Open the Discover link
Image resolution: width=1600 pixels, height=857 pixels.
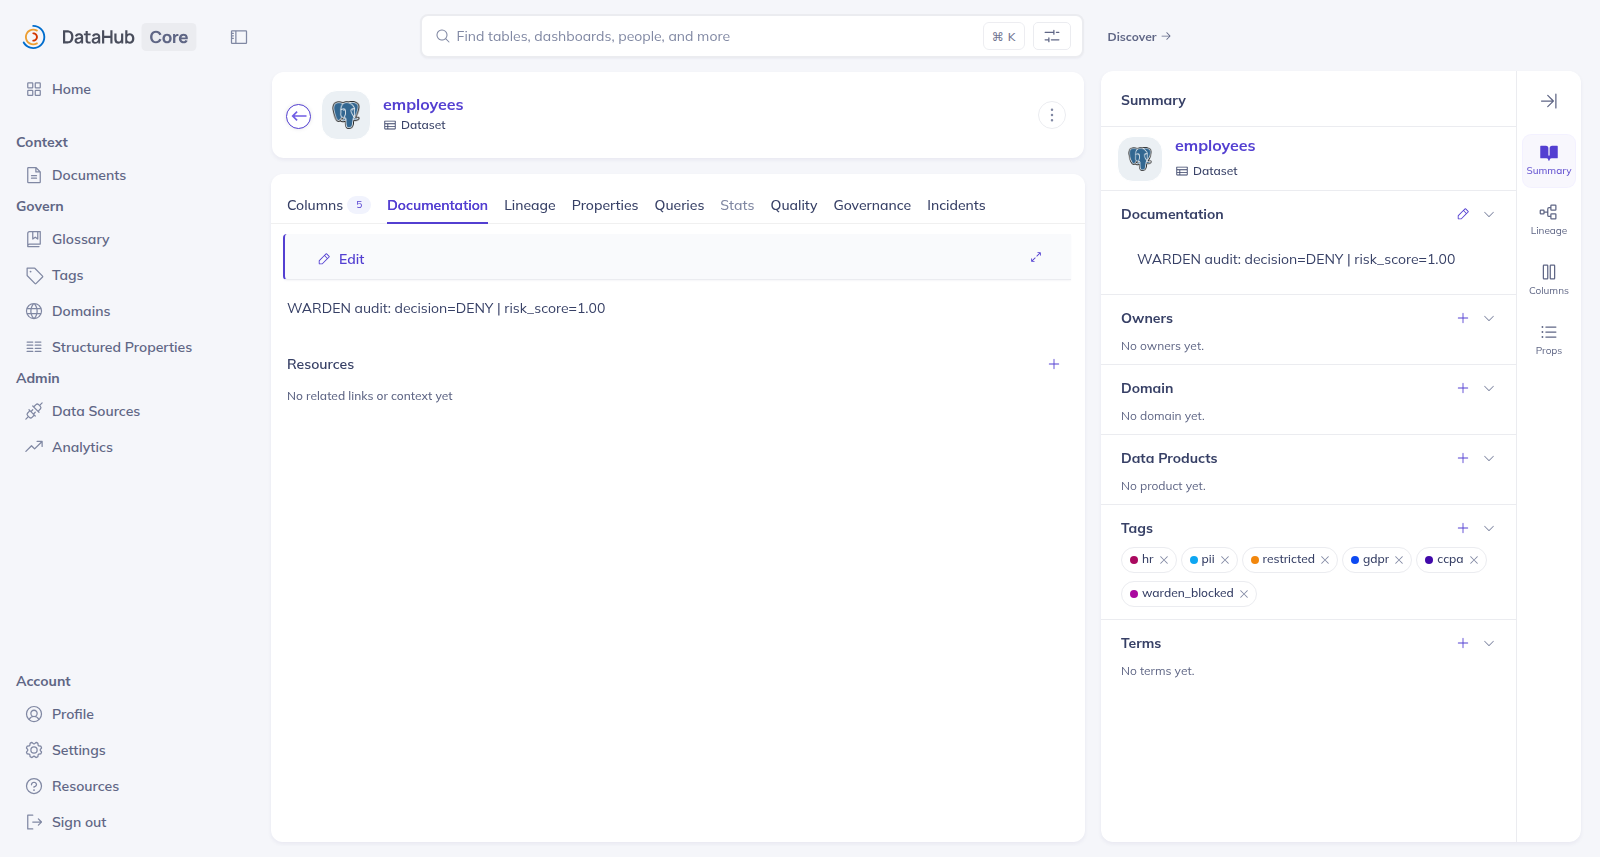point(1139,37)
